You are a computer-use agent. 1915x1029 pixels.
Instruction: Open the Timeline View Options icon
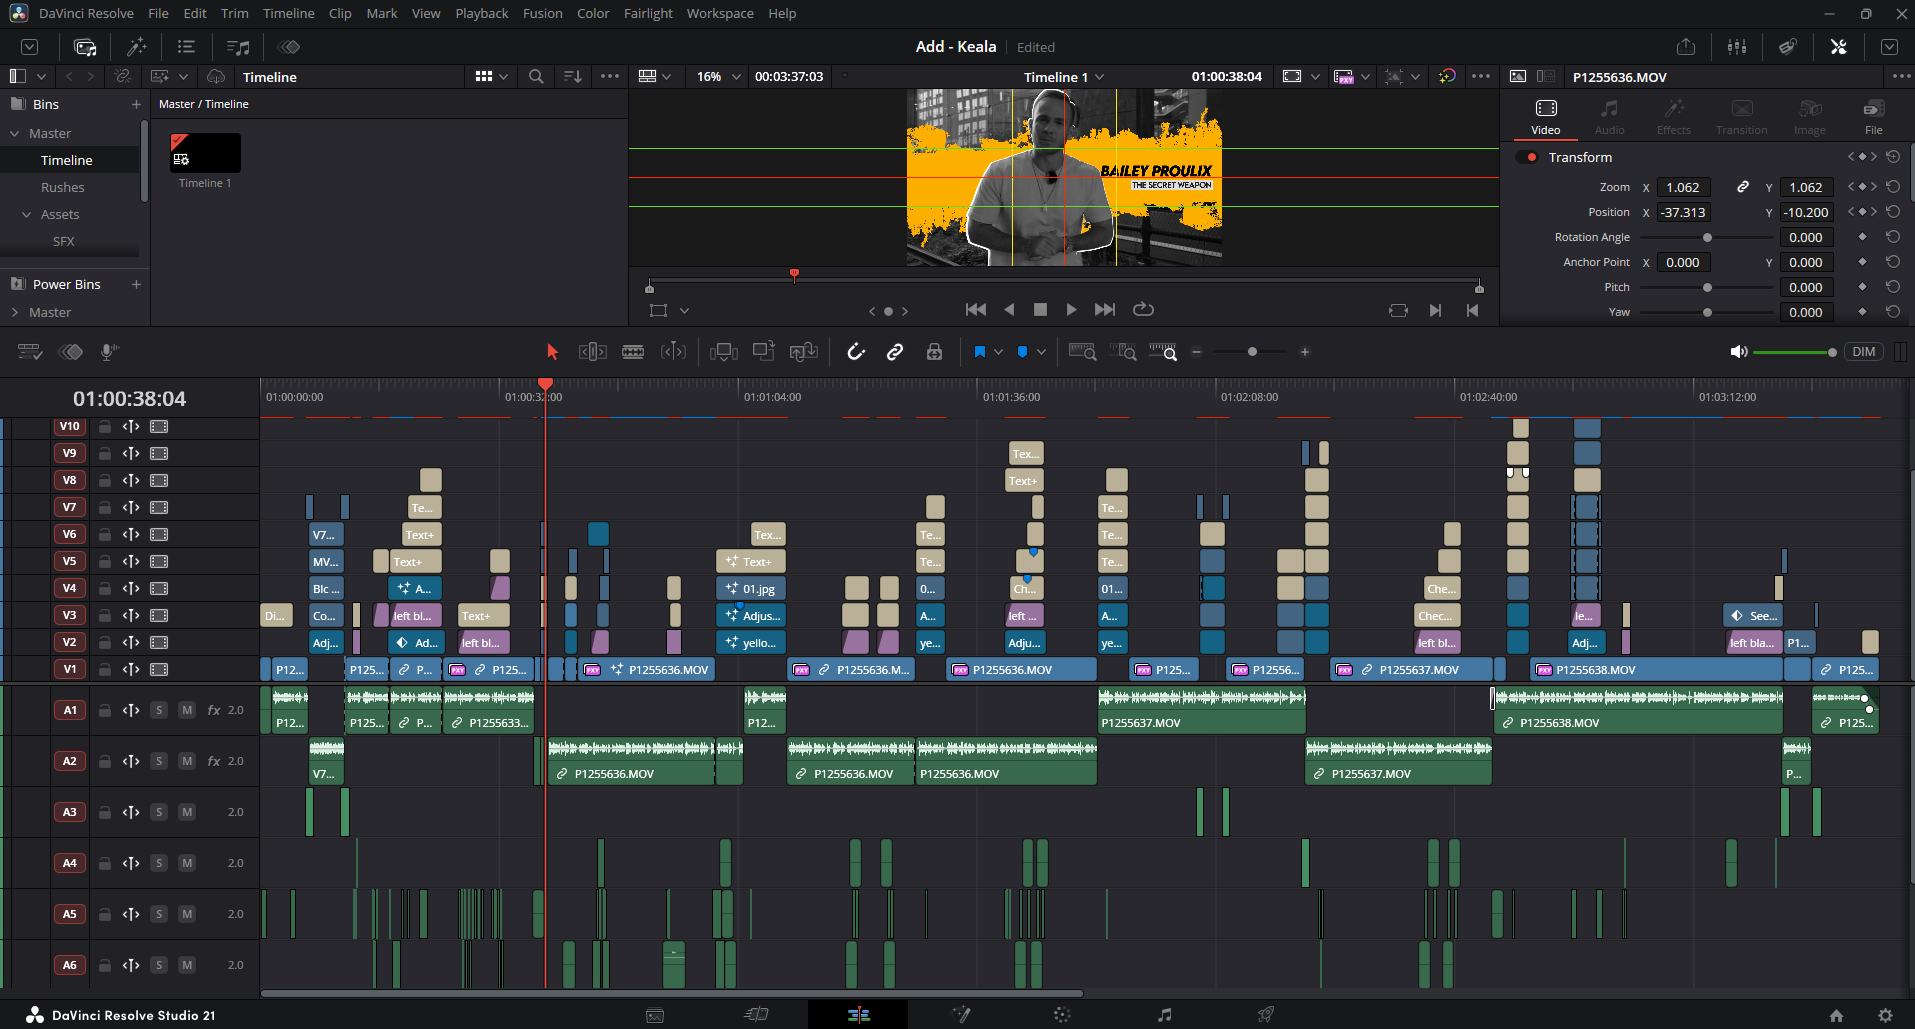click(30, 352)
